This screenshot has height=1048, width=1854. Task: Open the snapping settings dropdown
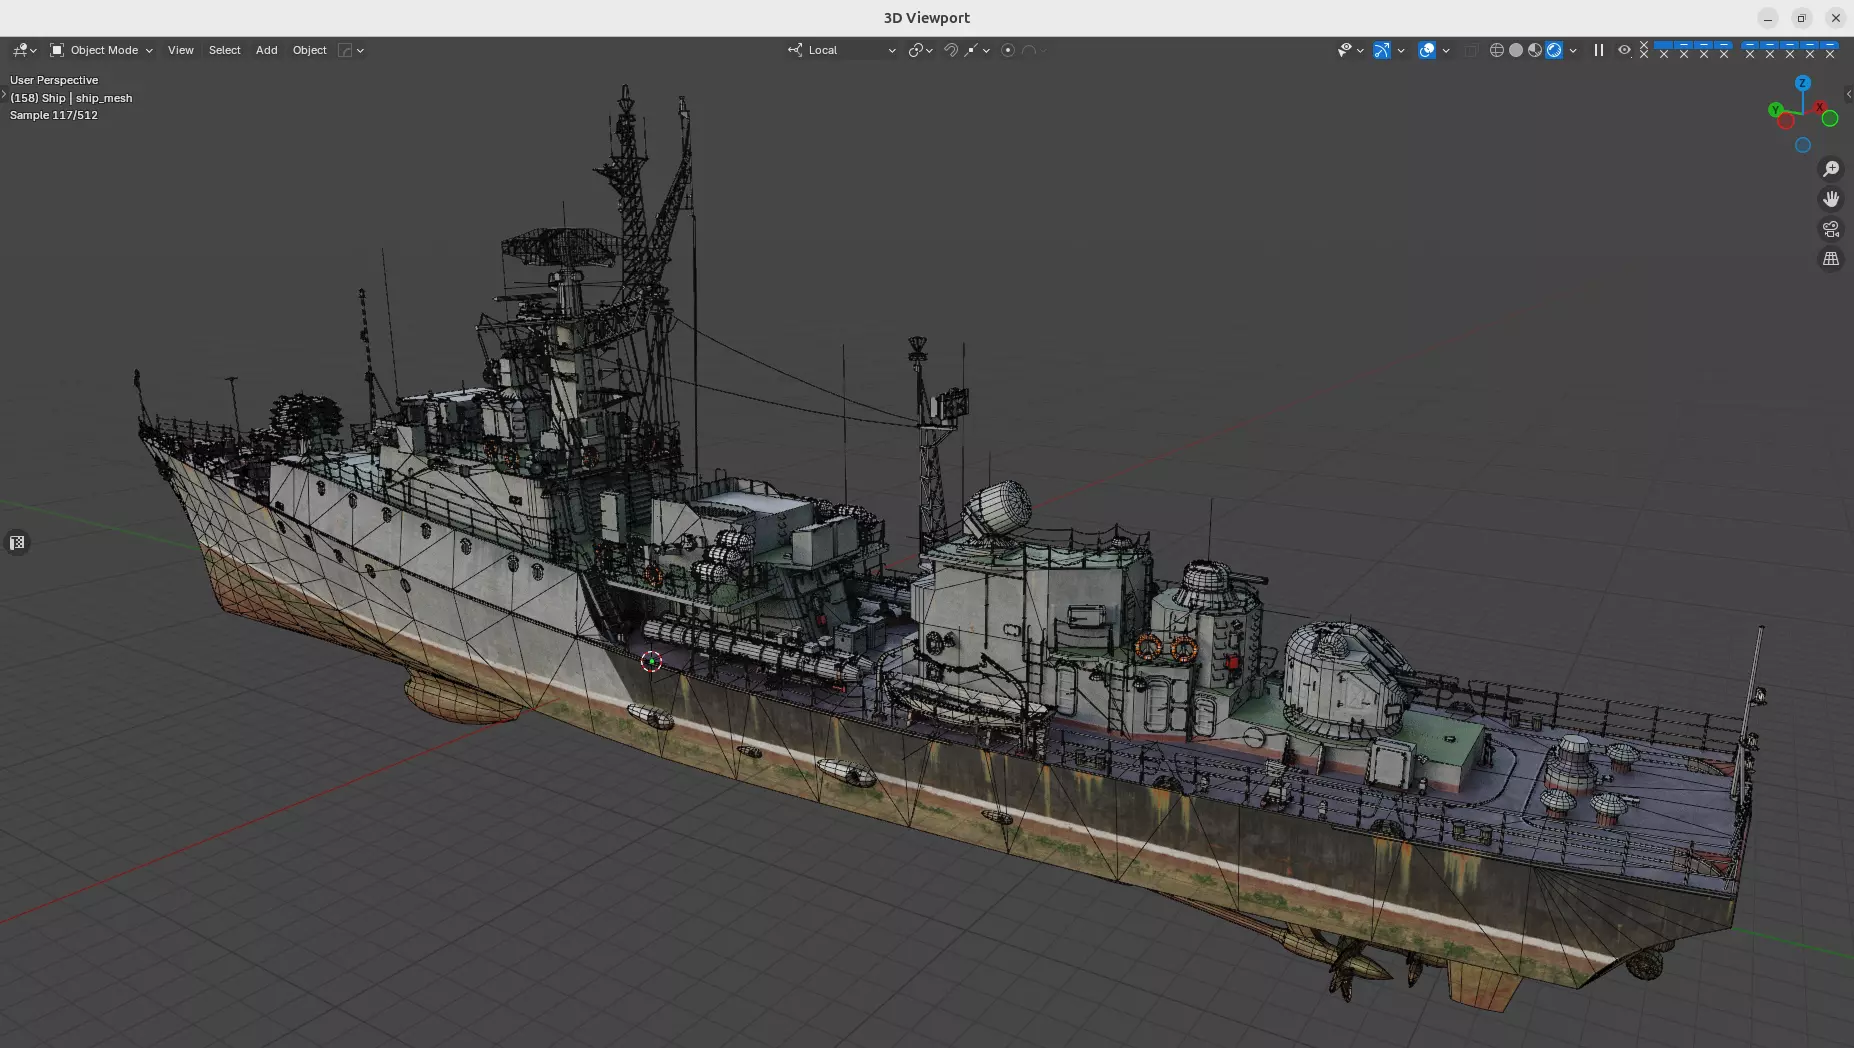(977, 50)
